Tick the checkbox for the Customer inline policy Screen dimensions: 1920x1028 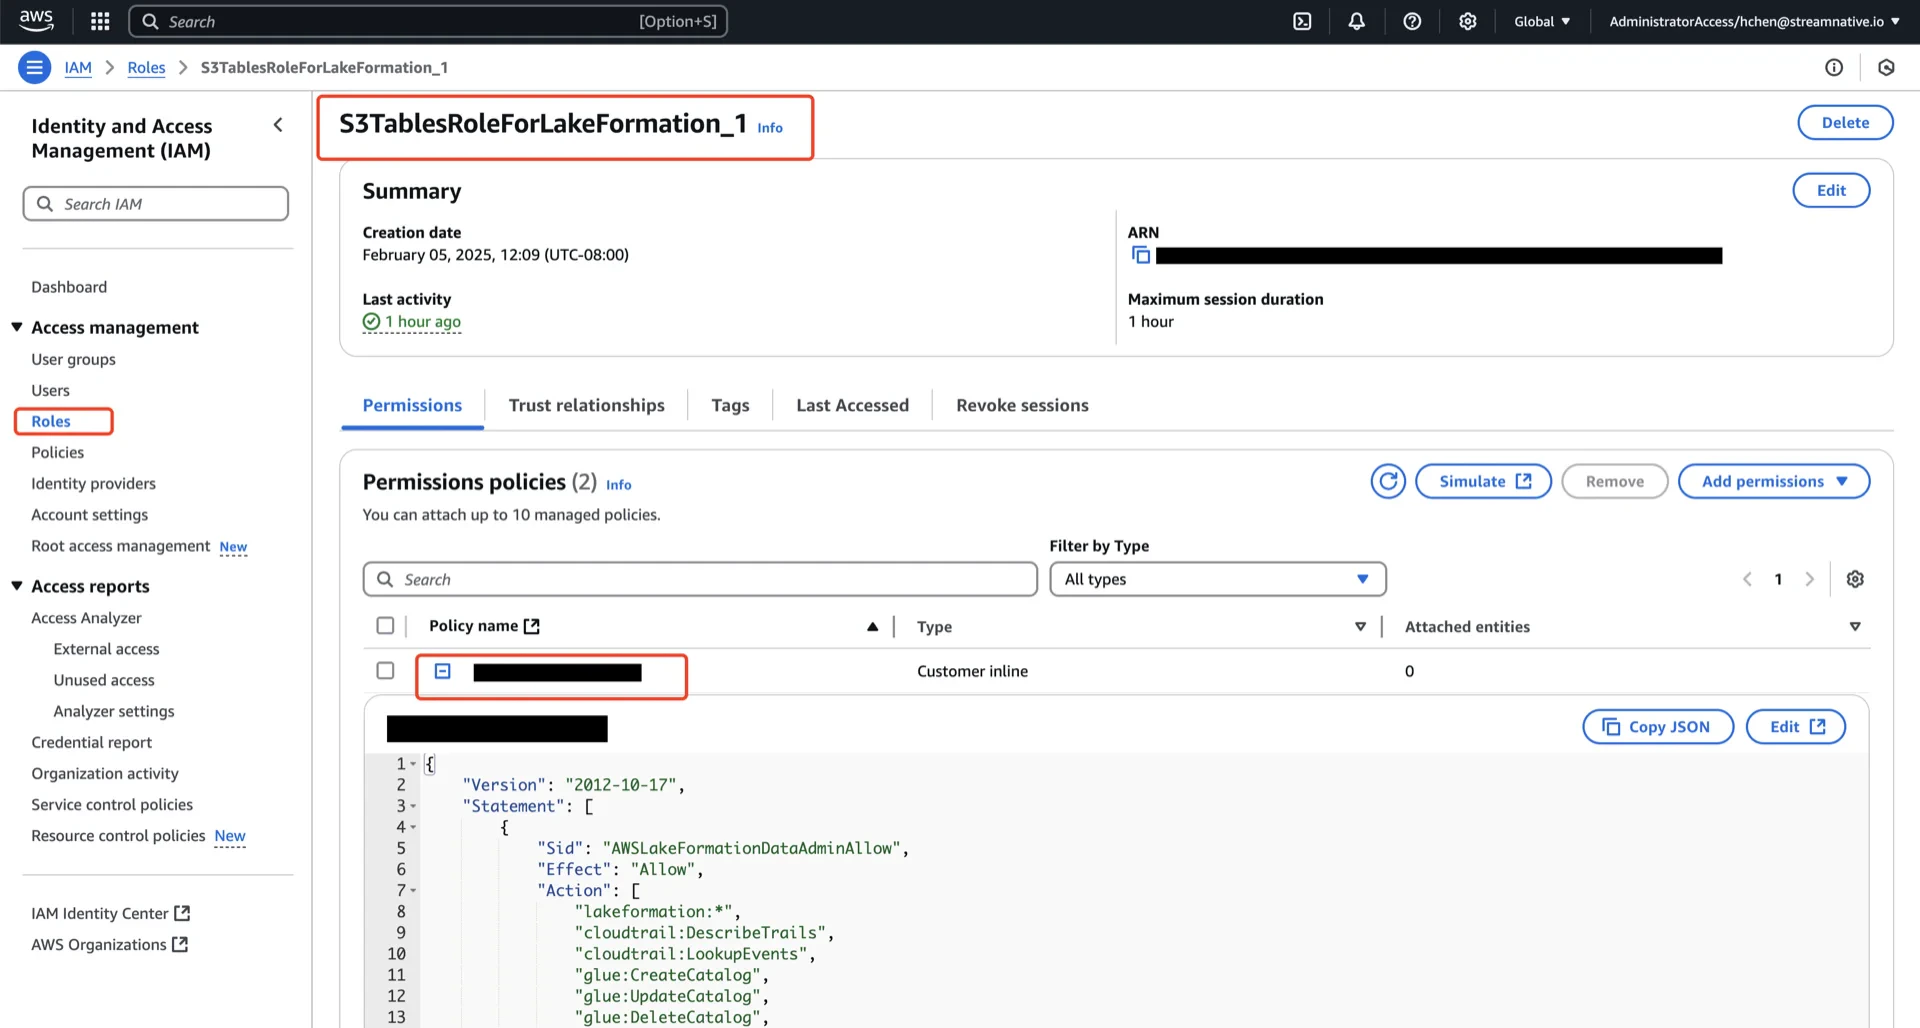[385, 671]
